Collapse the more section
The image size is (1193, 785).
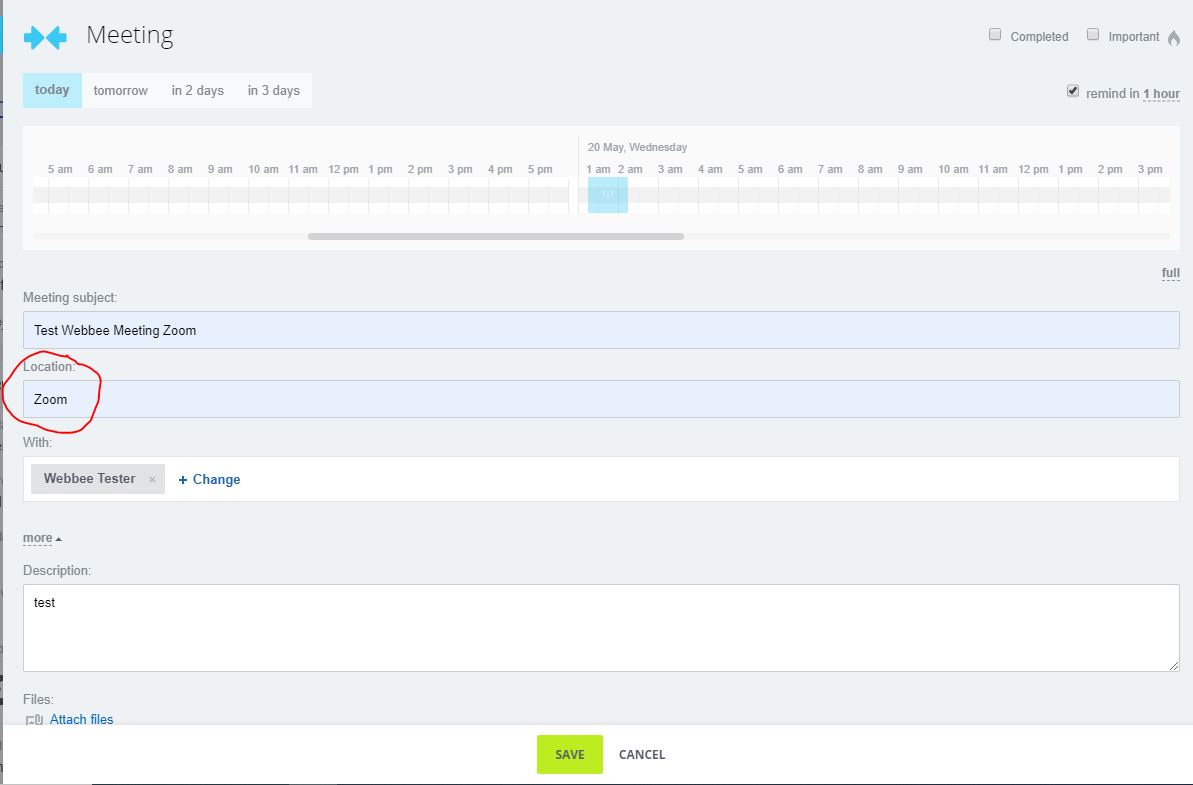[x=42, y=538]
